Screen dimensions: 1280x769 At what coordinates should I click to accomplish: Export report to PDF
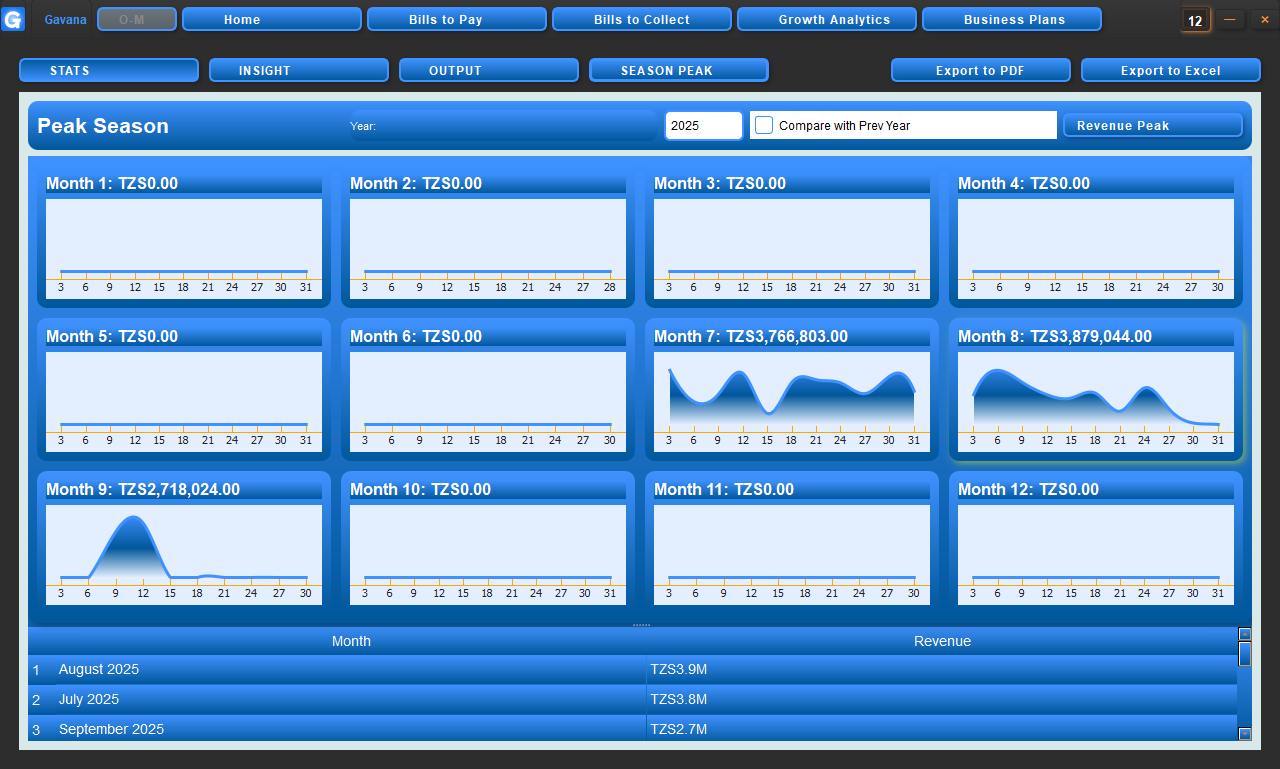tap(981, 70)
